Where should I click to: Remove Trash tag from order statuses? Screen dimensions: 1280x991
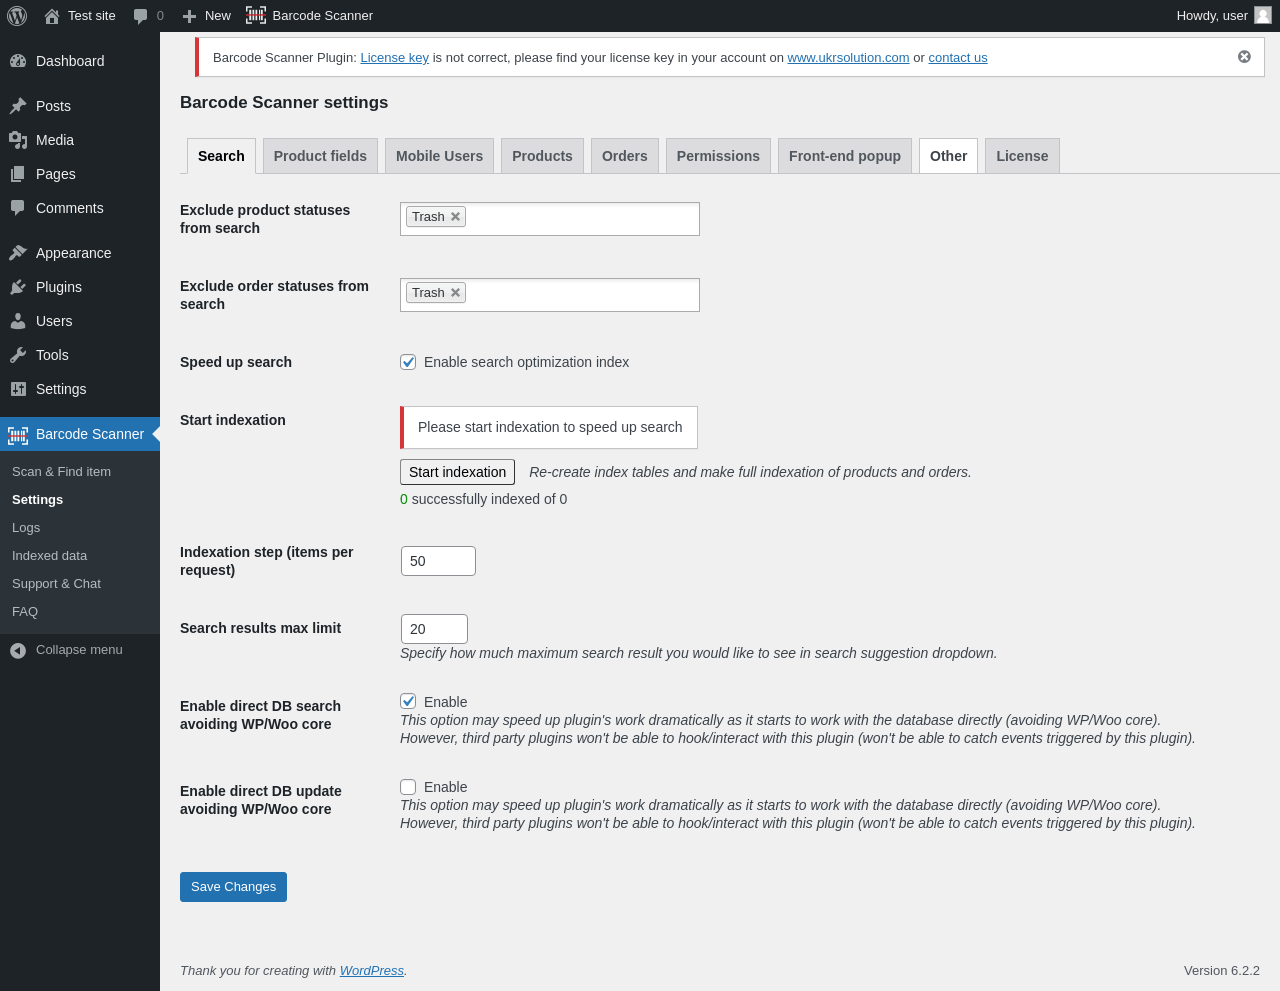point(455,293)
